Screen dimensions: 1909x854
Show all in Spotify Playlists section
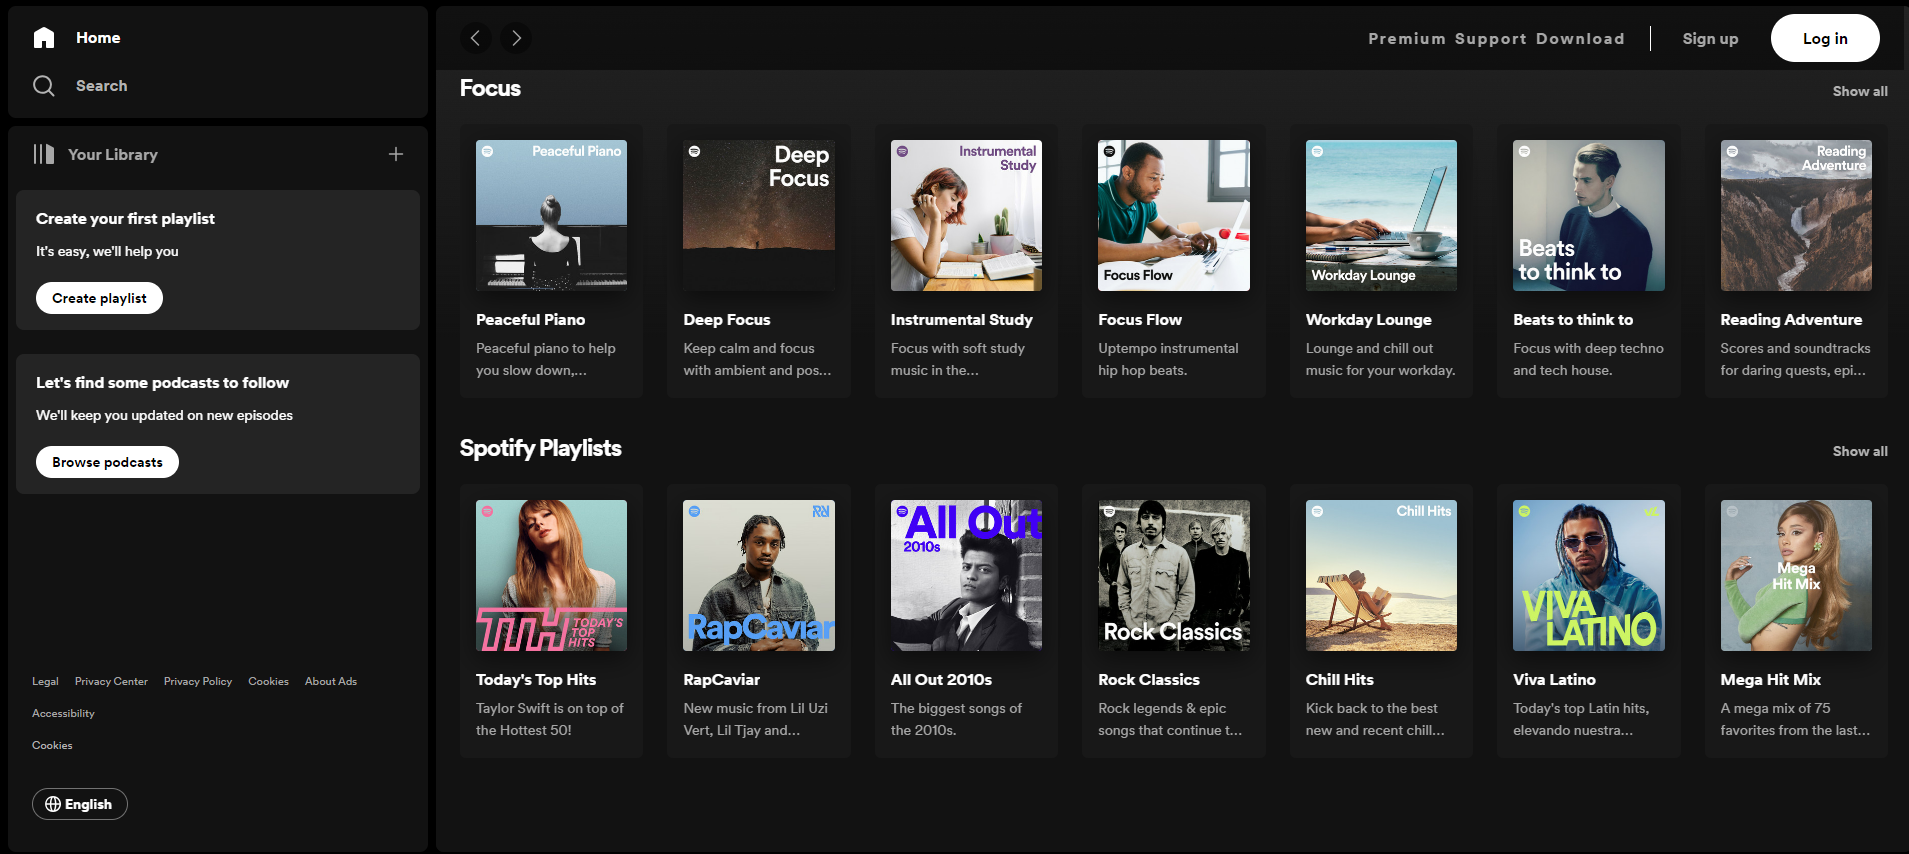click(1860, 451)
